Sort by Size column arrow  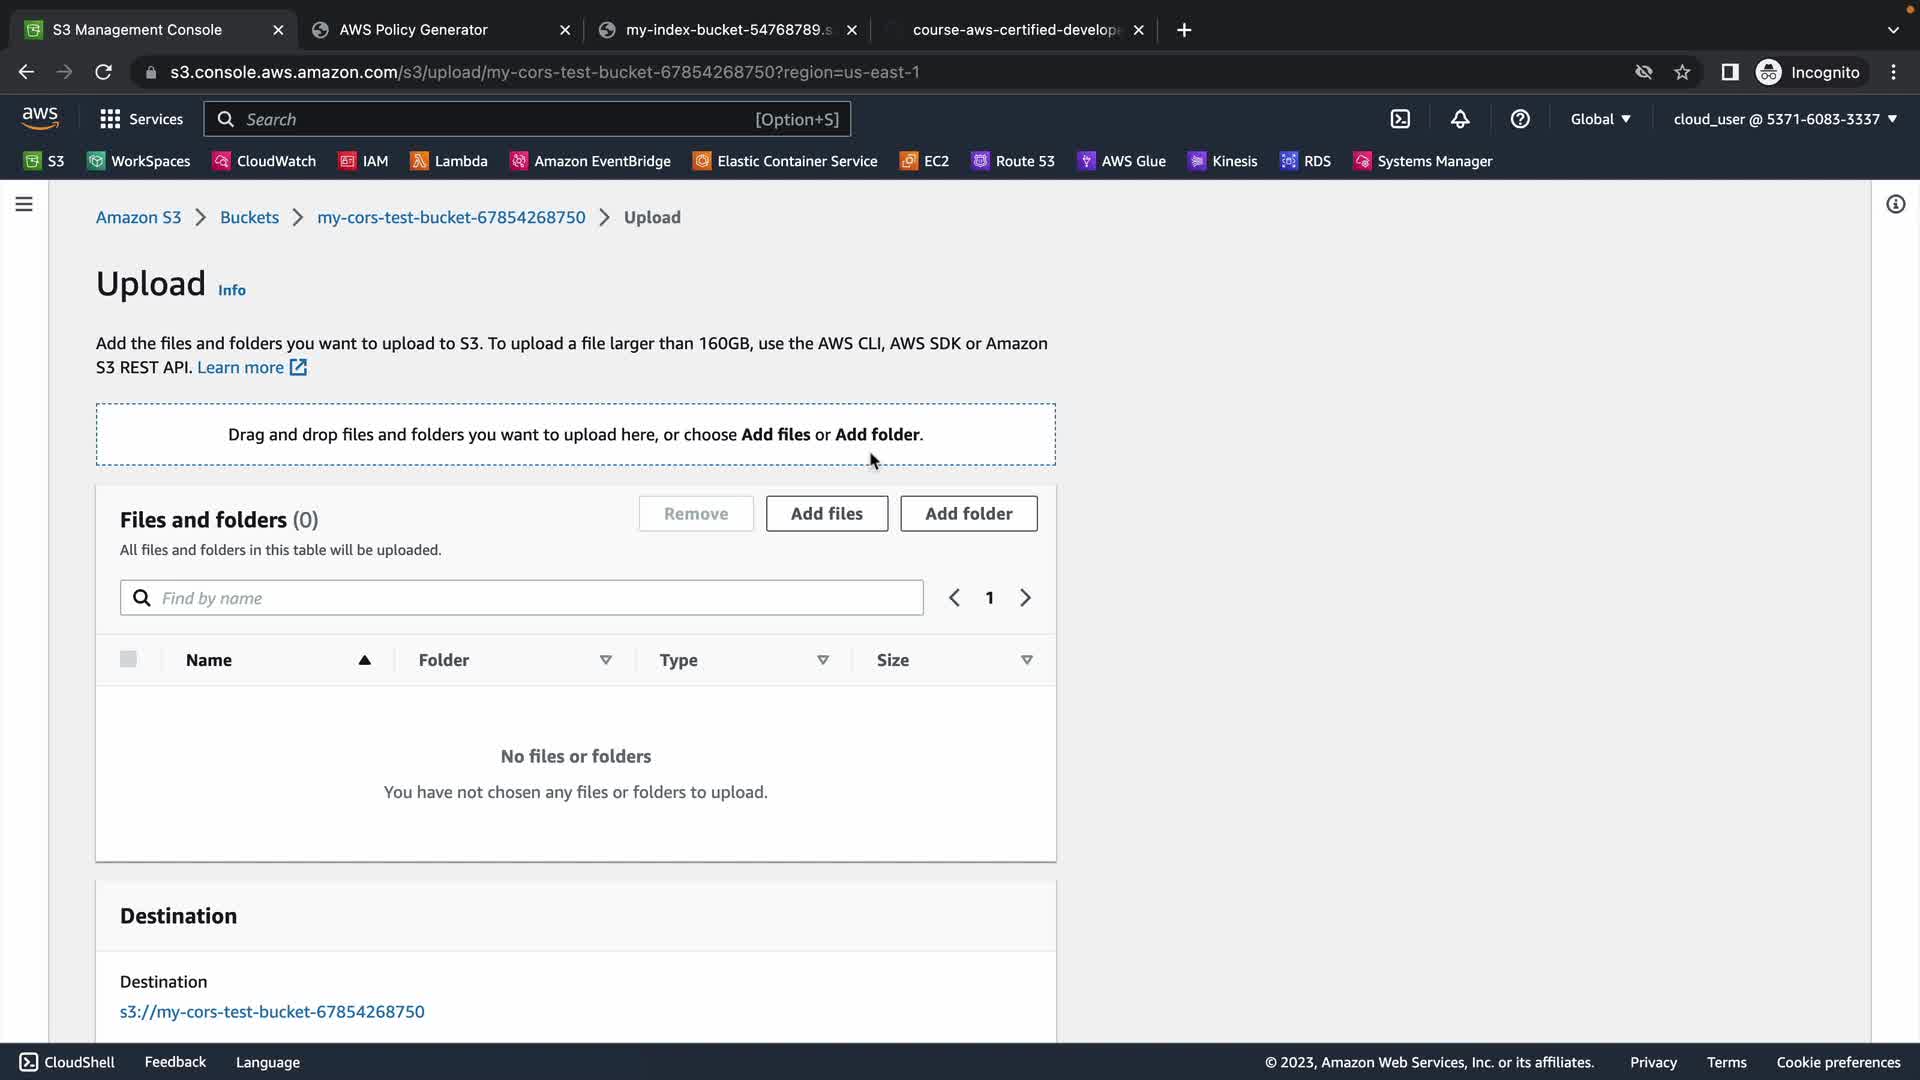[x=1026, y=660]
